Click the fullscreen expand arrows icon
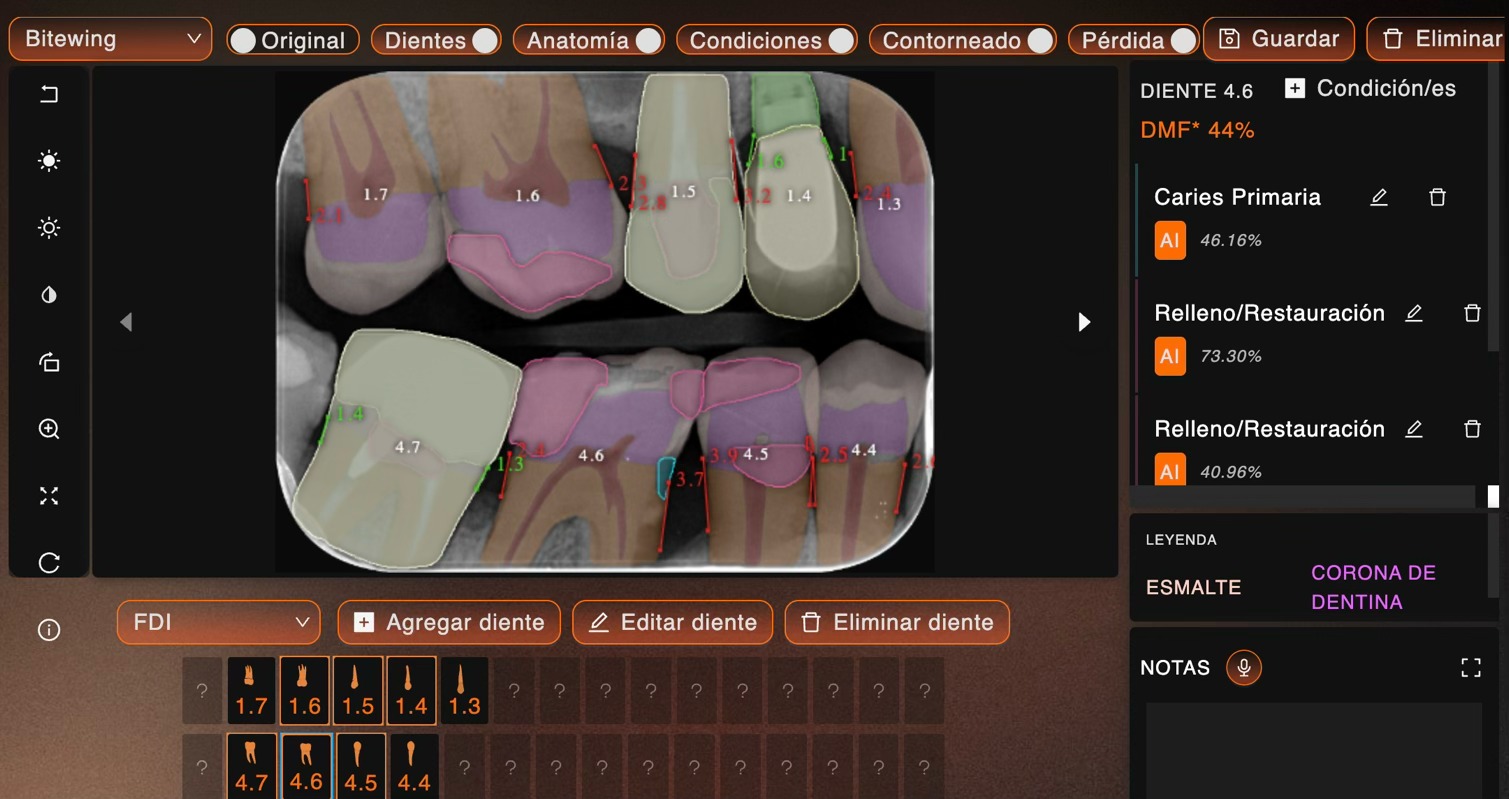The height and width of the screenshot is (799, 1509). (49, 496)
